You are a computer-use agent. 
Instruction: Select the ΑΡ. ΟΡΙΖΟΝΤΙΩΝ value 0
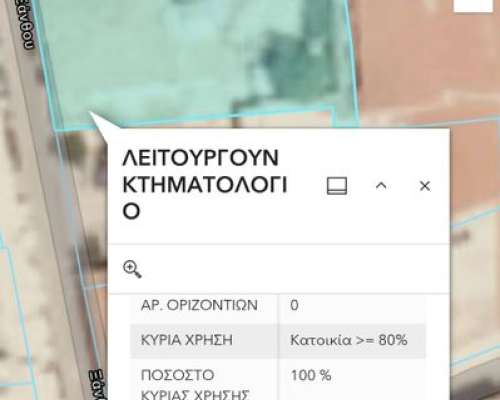click(294, 305)
